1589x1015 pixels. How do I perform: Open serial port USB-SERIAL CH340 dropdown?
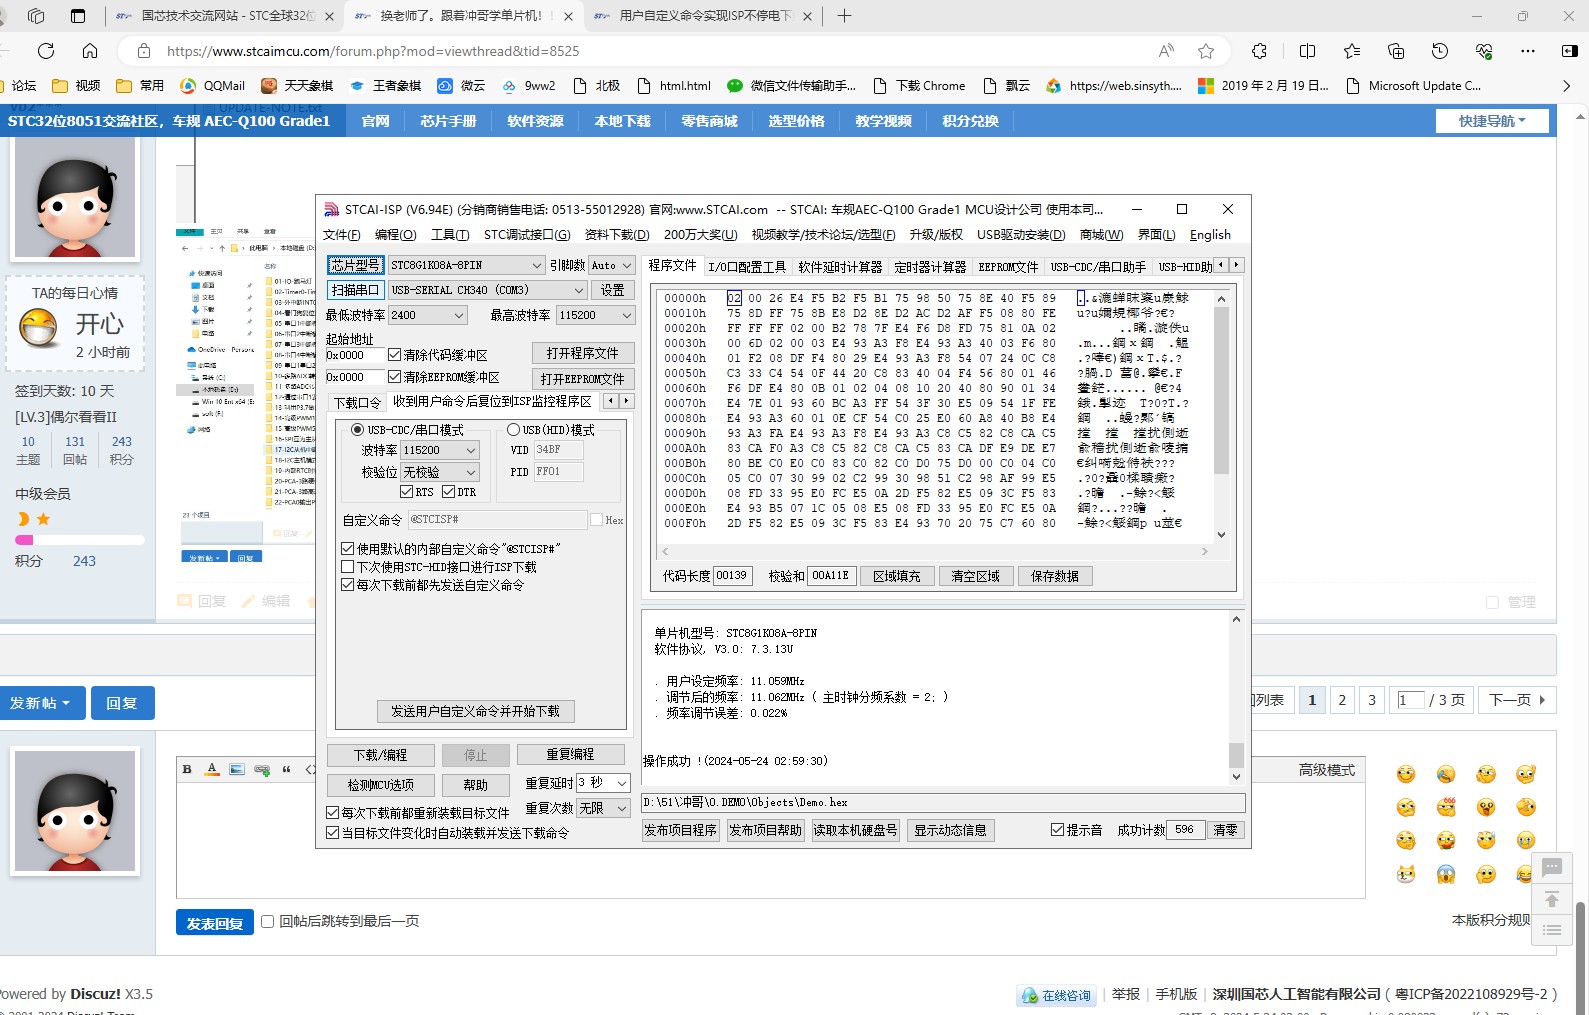click(488, 290)
